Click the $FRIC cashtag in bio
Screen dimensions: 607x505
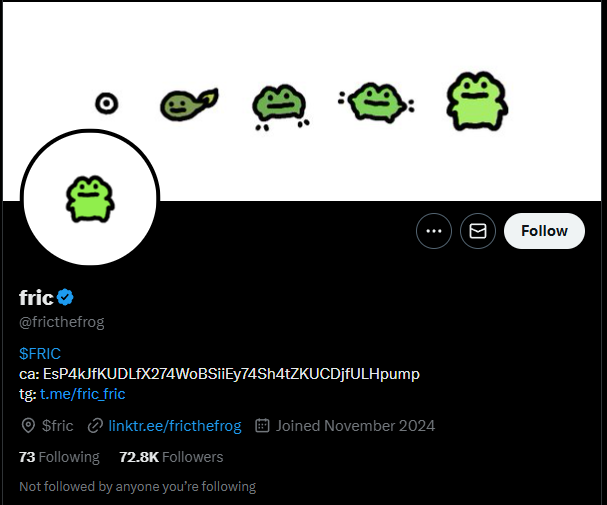pos(39,353)
